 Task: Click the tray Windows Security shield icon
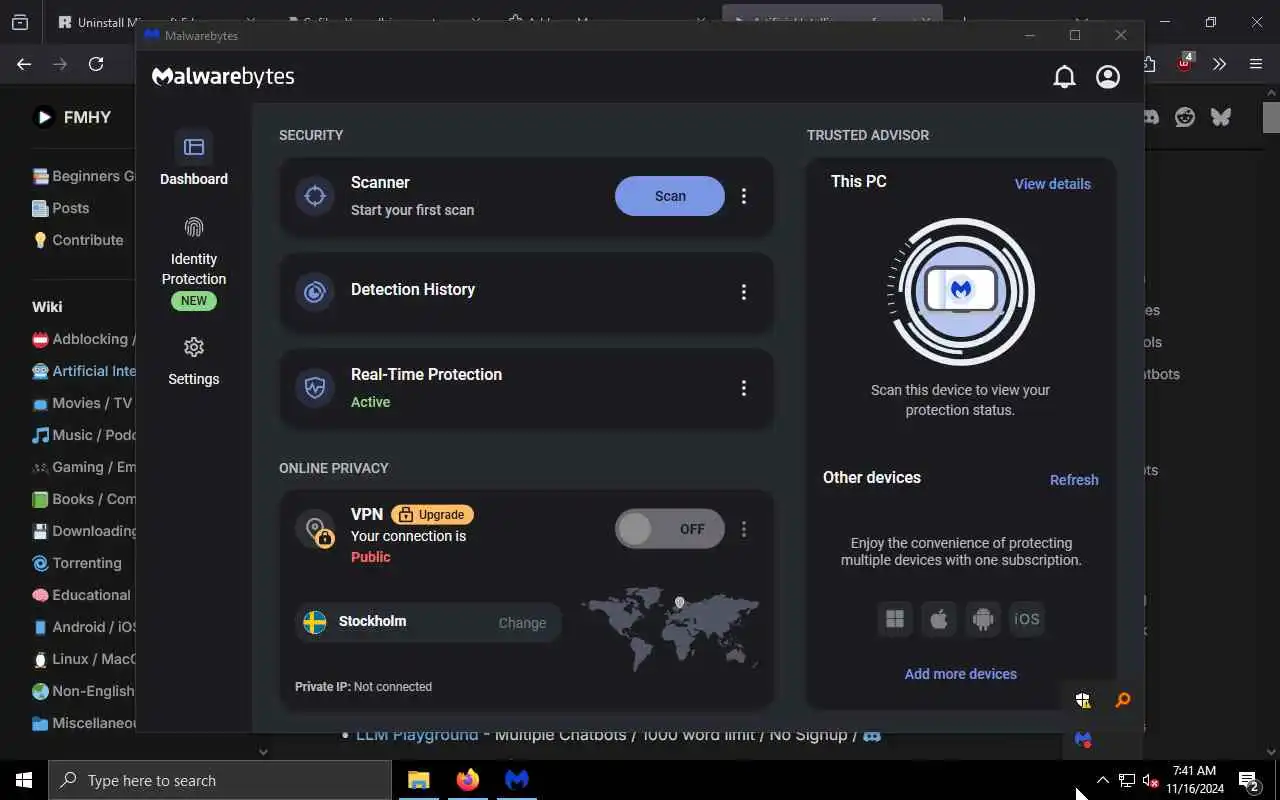pyautogui.click(x=1083, y=700)
